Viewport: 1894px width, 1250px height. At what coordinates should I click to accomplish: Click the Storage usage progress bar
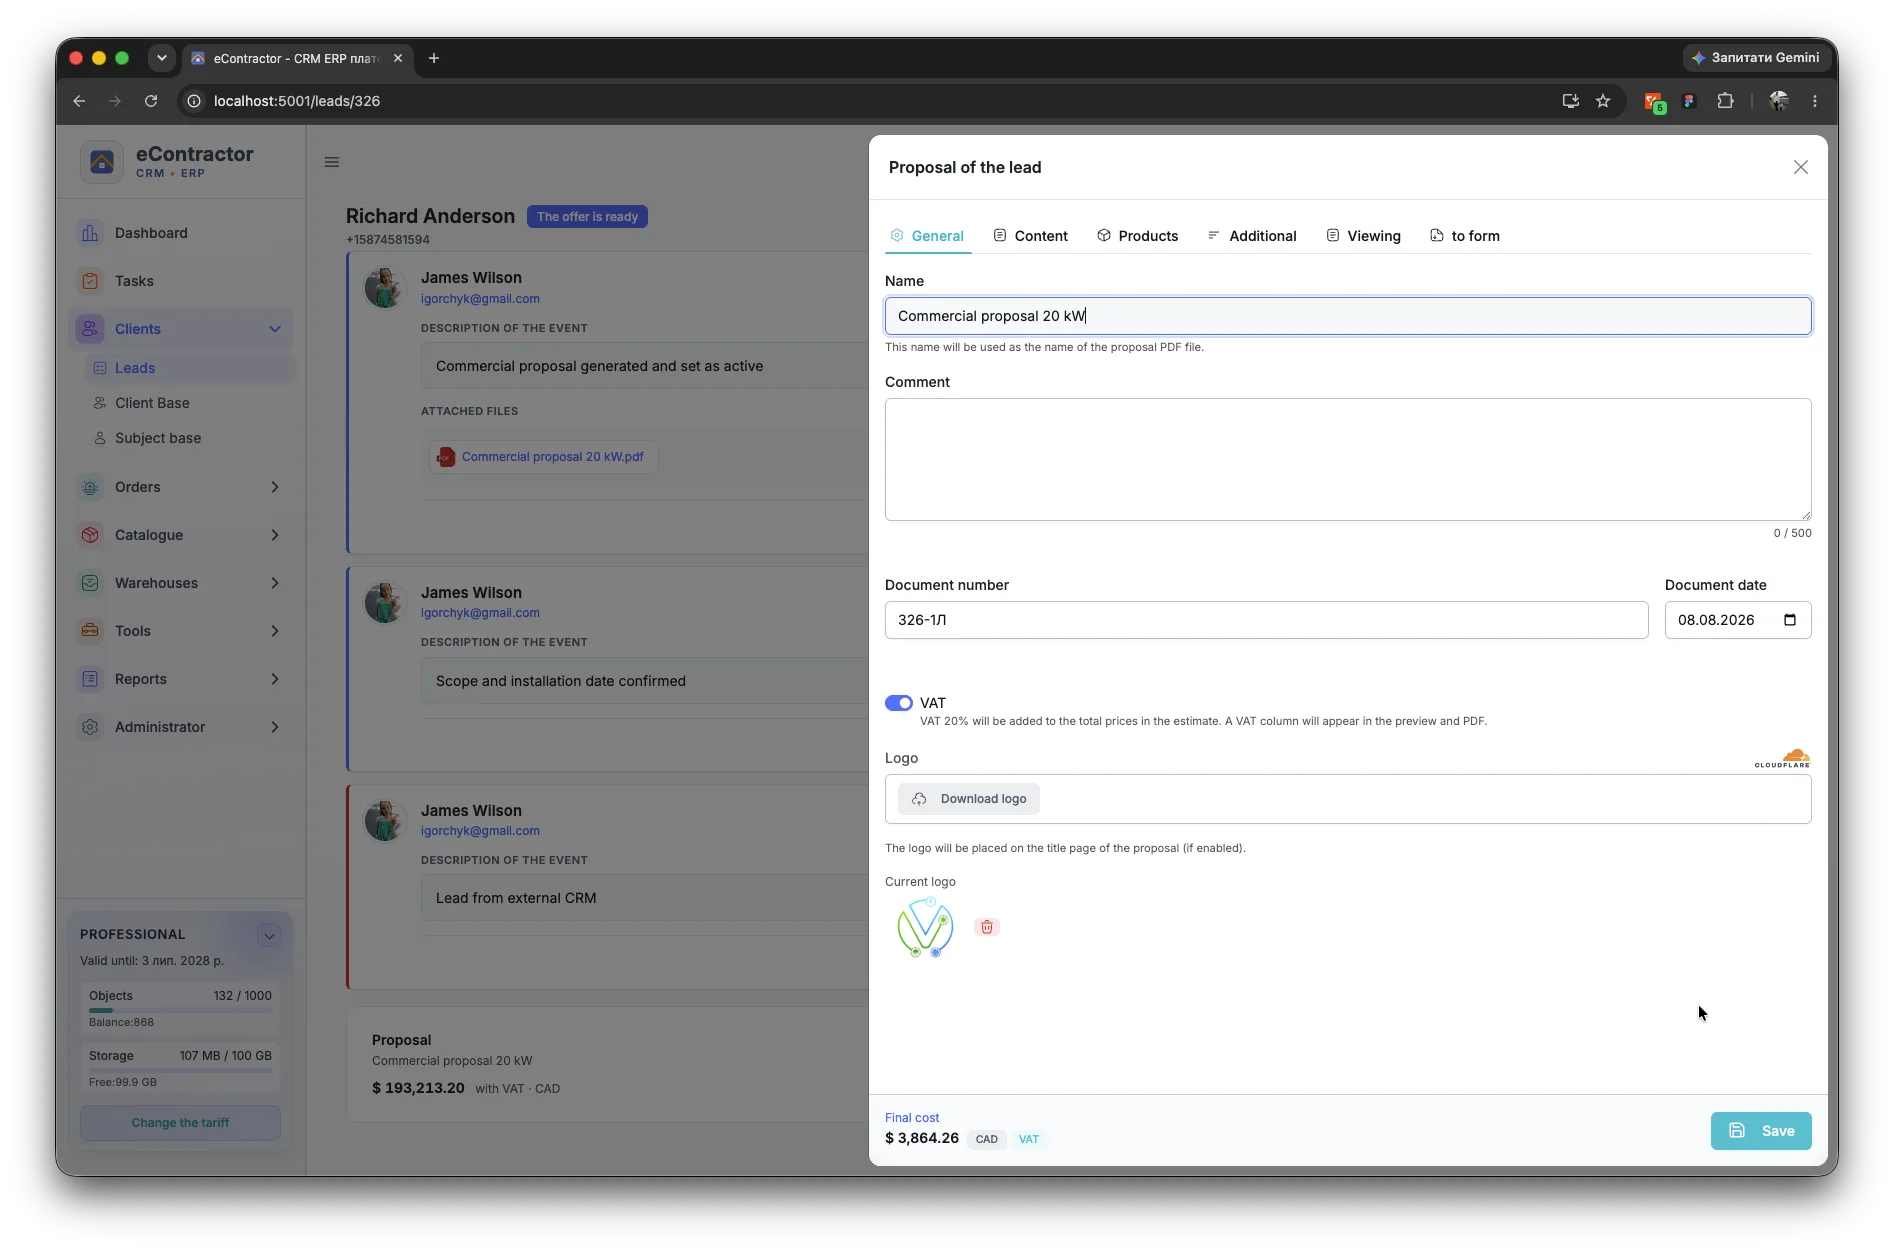tap(180, 1070)
